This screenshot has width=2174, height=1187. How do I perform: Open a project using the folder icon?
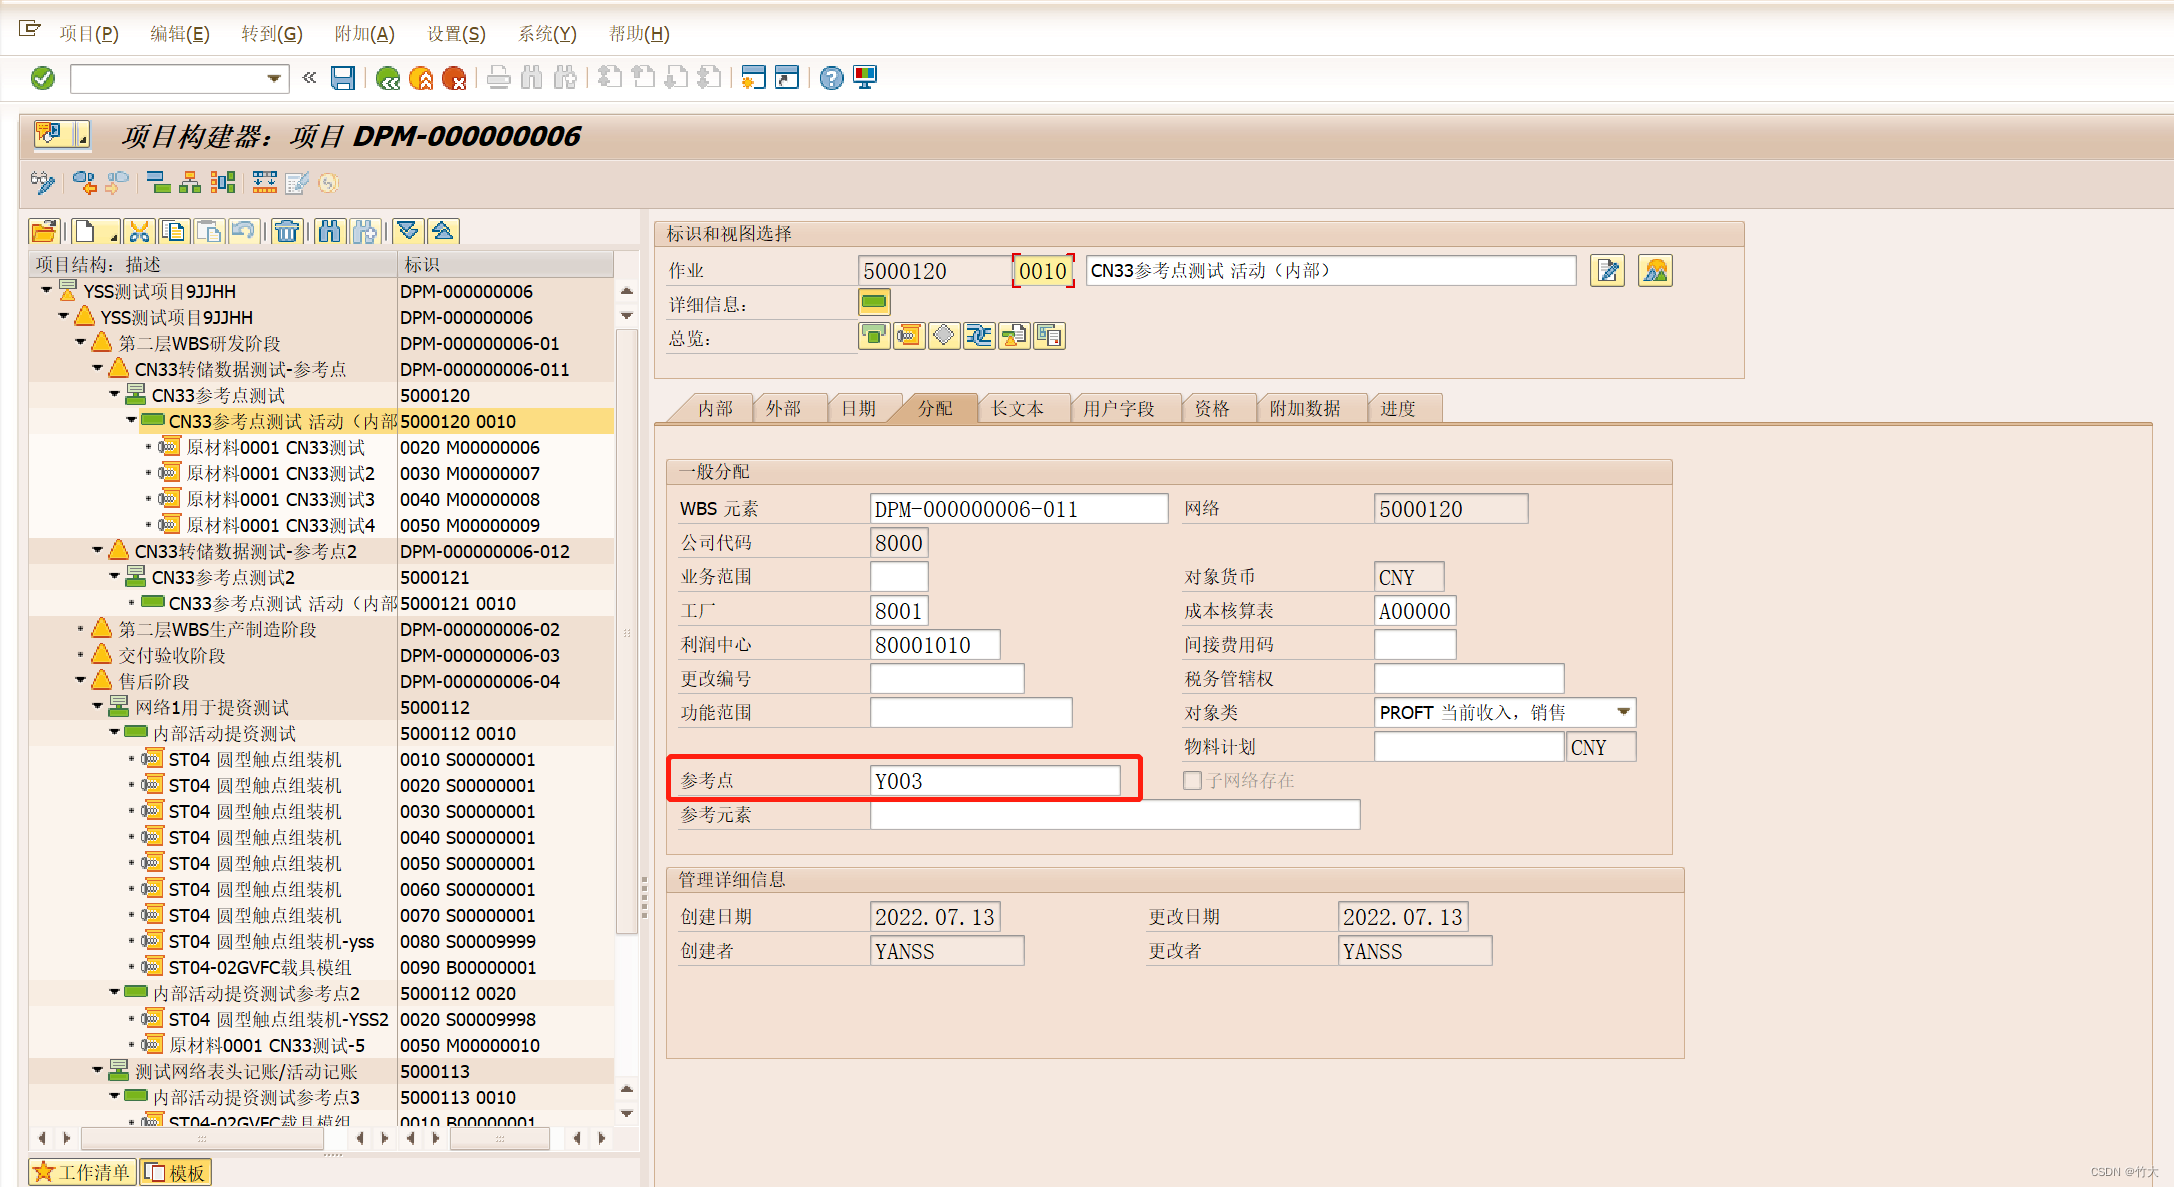coord(44,231)
